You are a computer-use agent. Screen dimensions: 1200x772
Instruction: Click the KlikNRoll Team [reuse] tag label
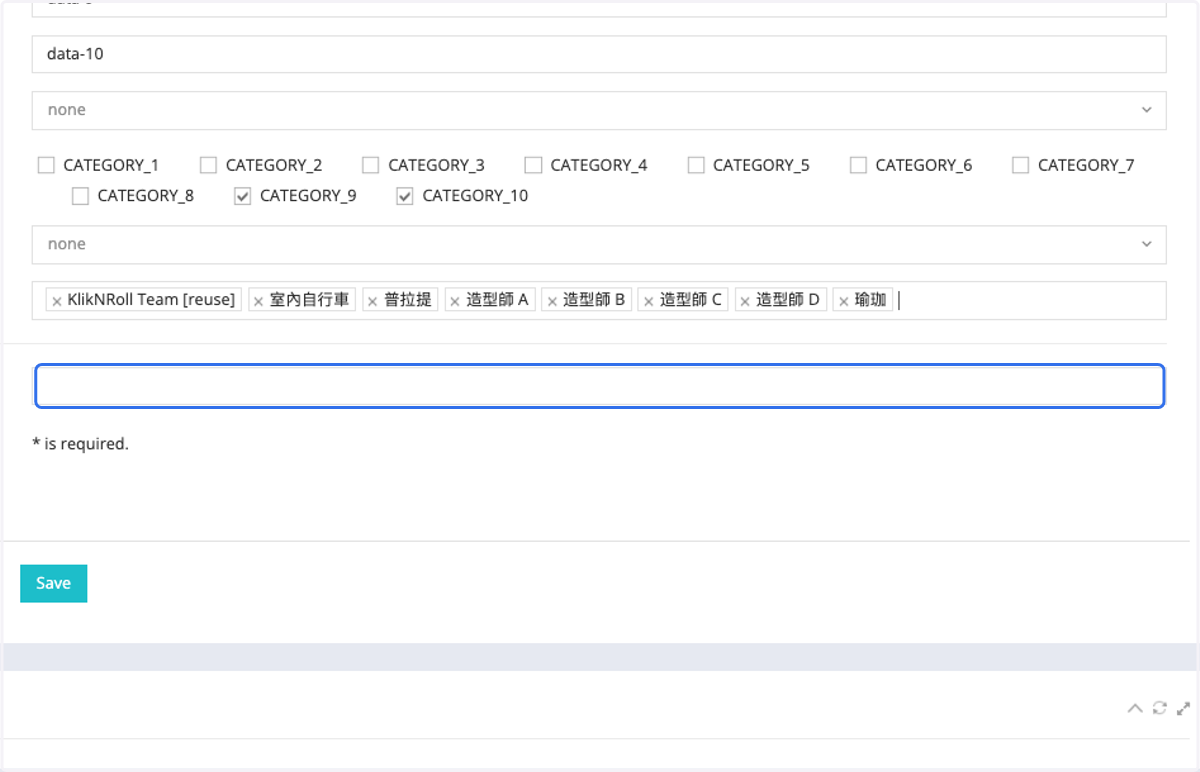coord(151,300)
